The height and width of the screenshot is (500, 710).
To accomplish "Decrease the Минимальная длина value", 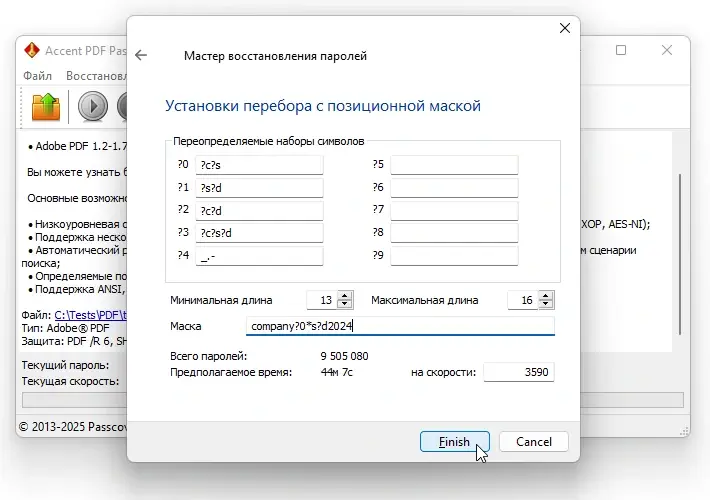I will (x=345, y=304).
